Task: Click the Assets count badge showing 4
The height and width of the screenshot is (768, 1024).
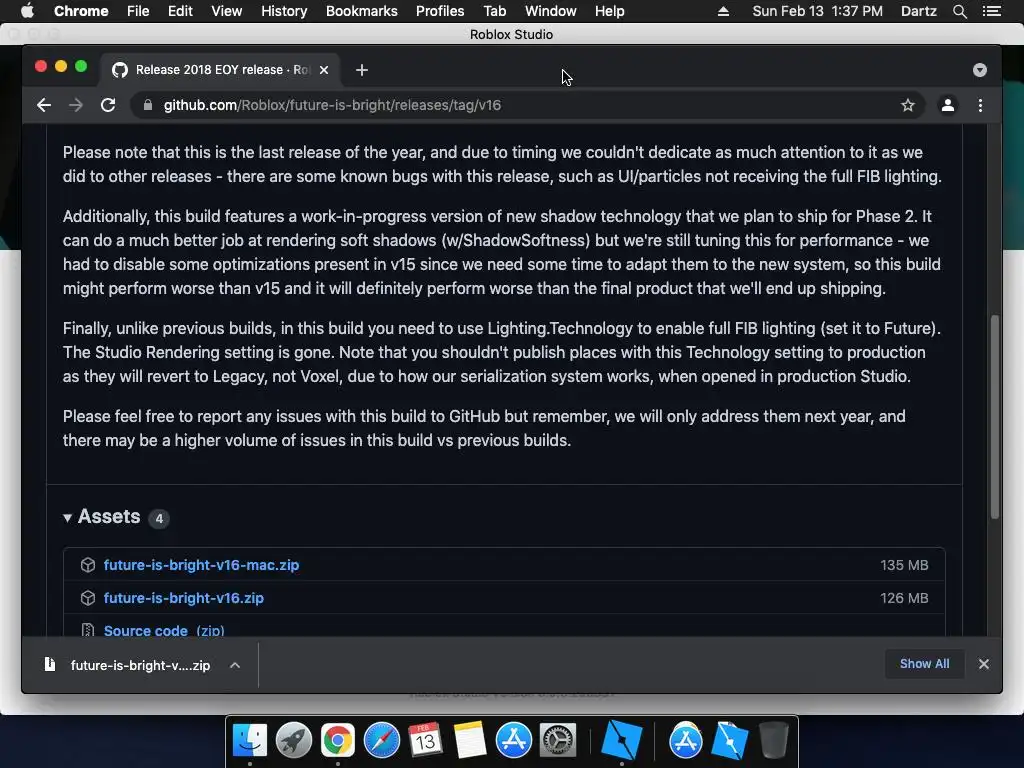Action: click(x=159, y=519)
